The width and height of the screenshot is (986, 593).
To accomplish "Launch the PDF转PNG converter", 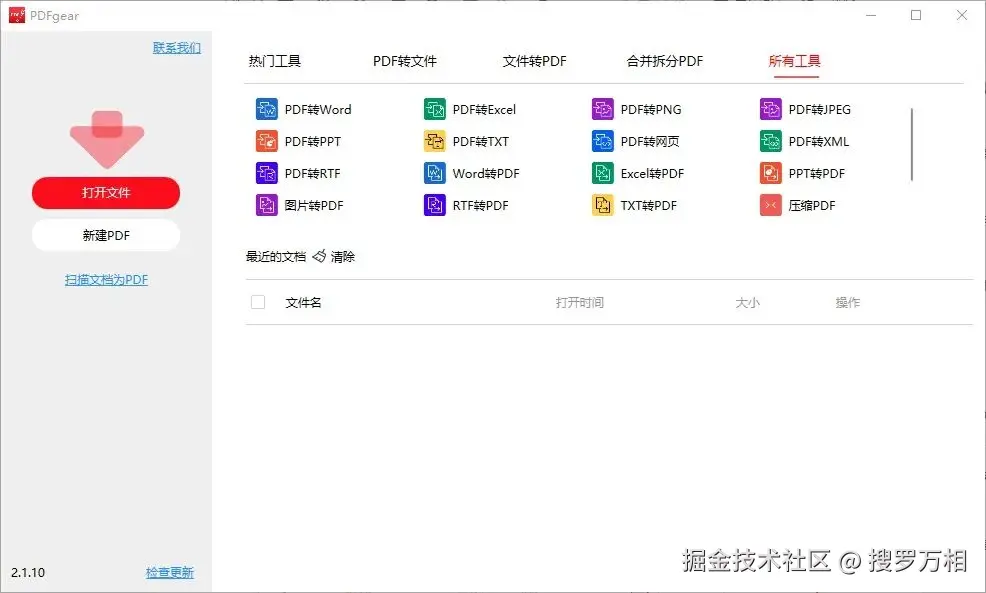I will tap(603, 109).
